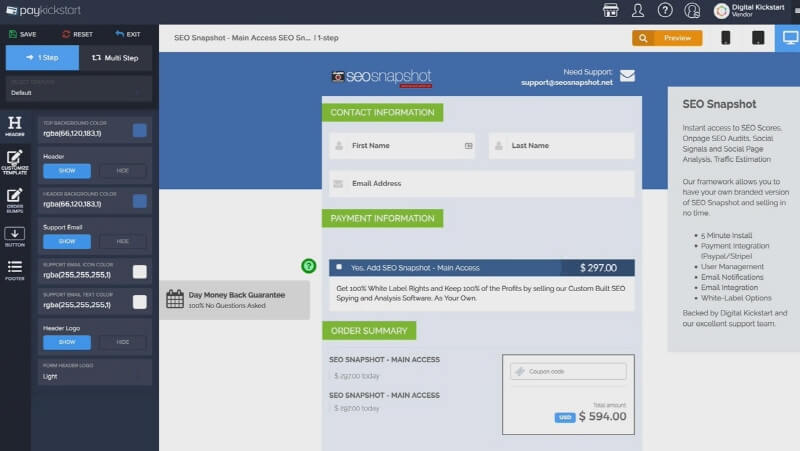Click the First Name autofill icon
This screenshot has height=451, width=800.
468,146
